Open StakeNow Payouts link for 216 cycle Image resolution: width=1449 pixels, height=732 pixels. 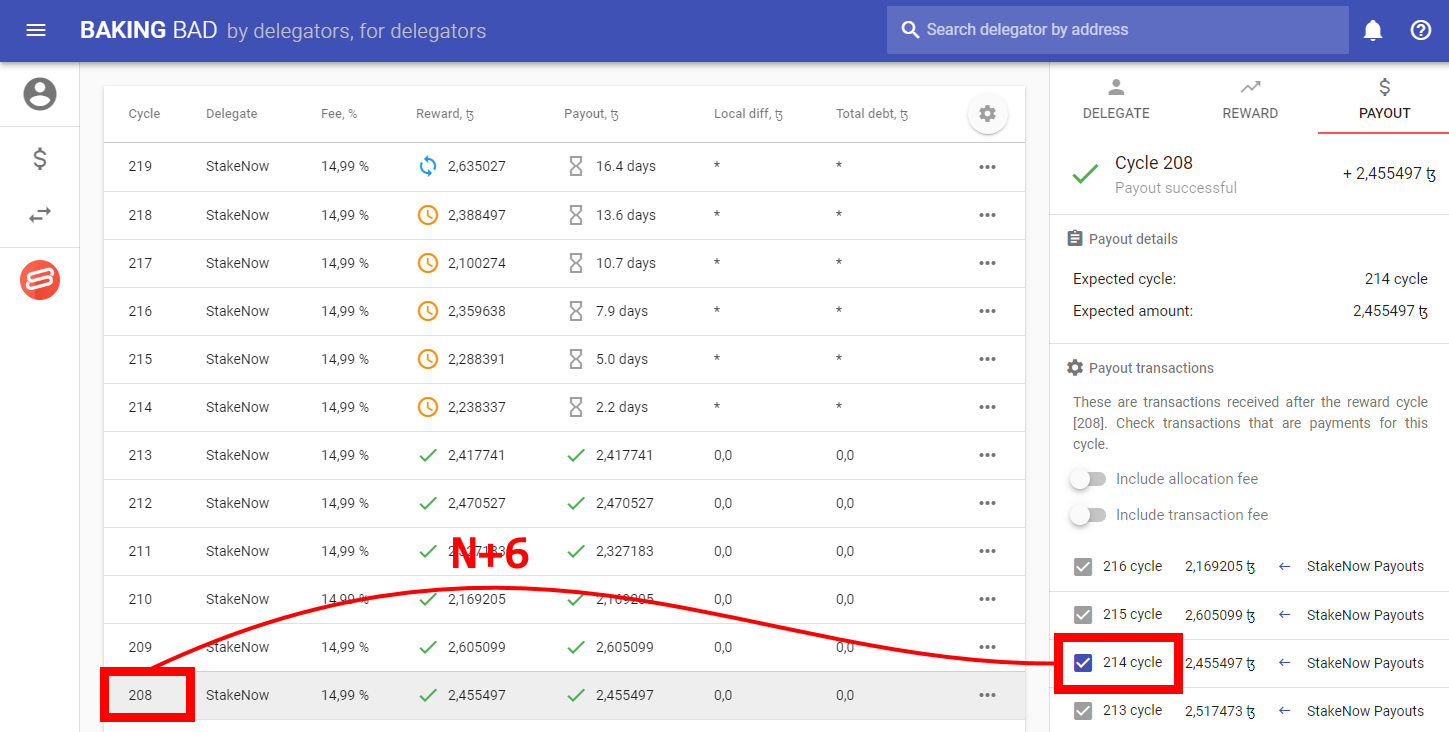click(x=1365, y=566)
